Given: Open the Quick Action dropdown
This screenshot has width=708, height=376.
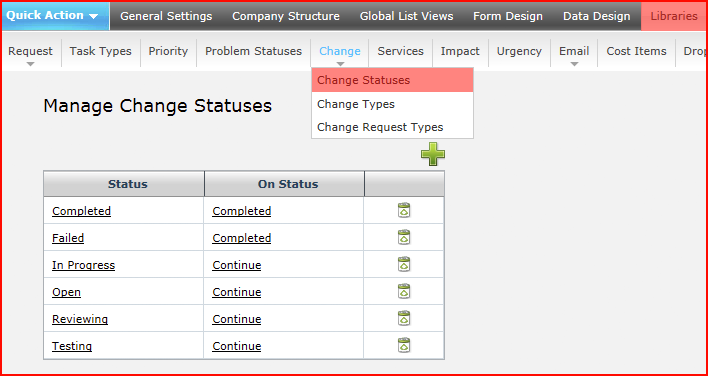Looking at the screenshot, I should click(56, 16).
